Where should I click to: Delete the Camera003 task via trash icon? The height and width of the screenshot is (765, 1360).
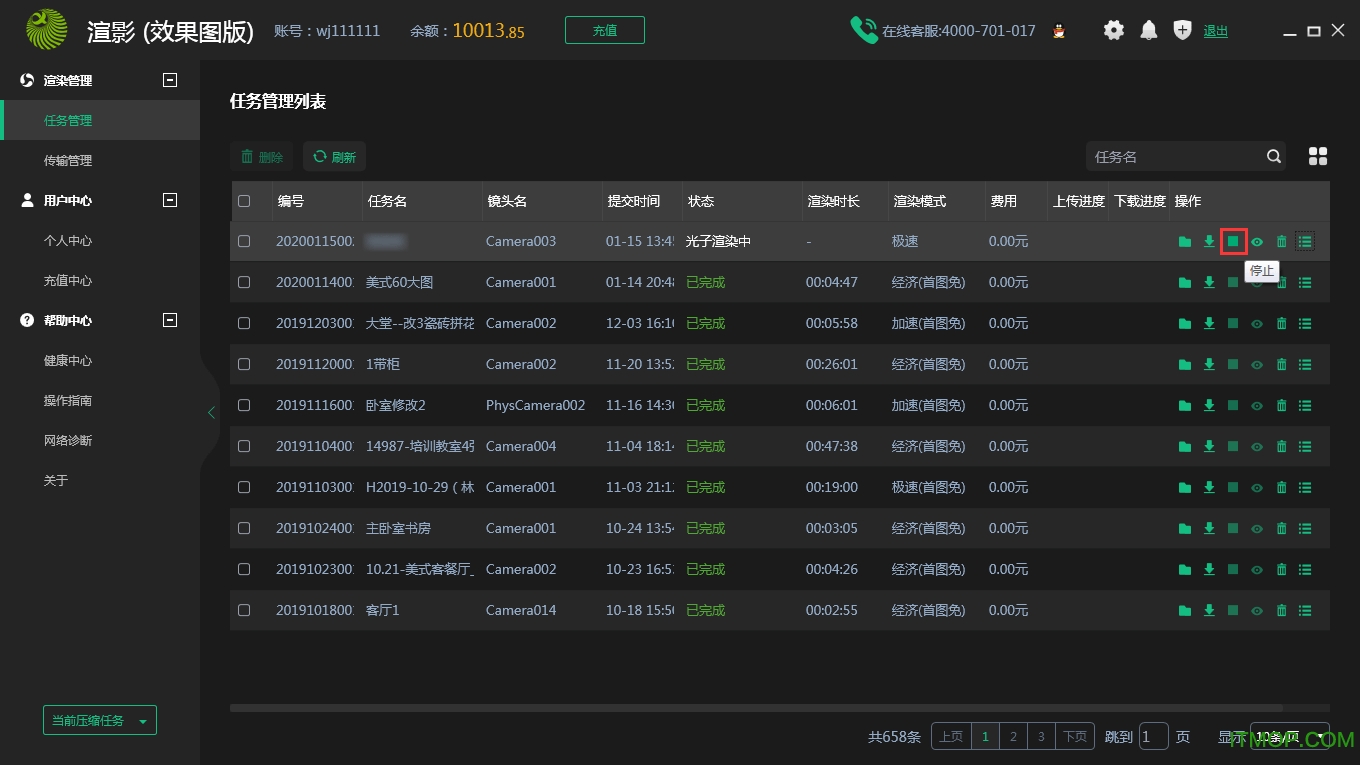1281,241
